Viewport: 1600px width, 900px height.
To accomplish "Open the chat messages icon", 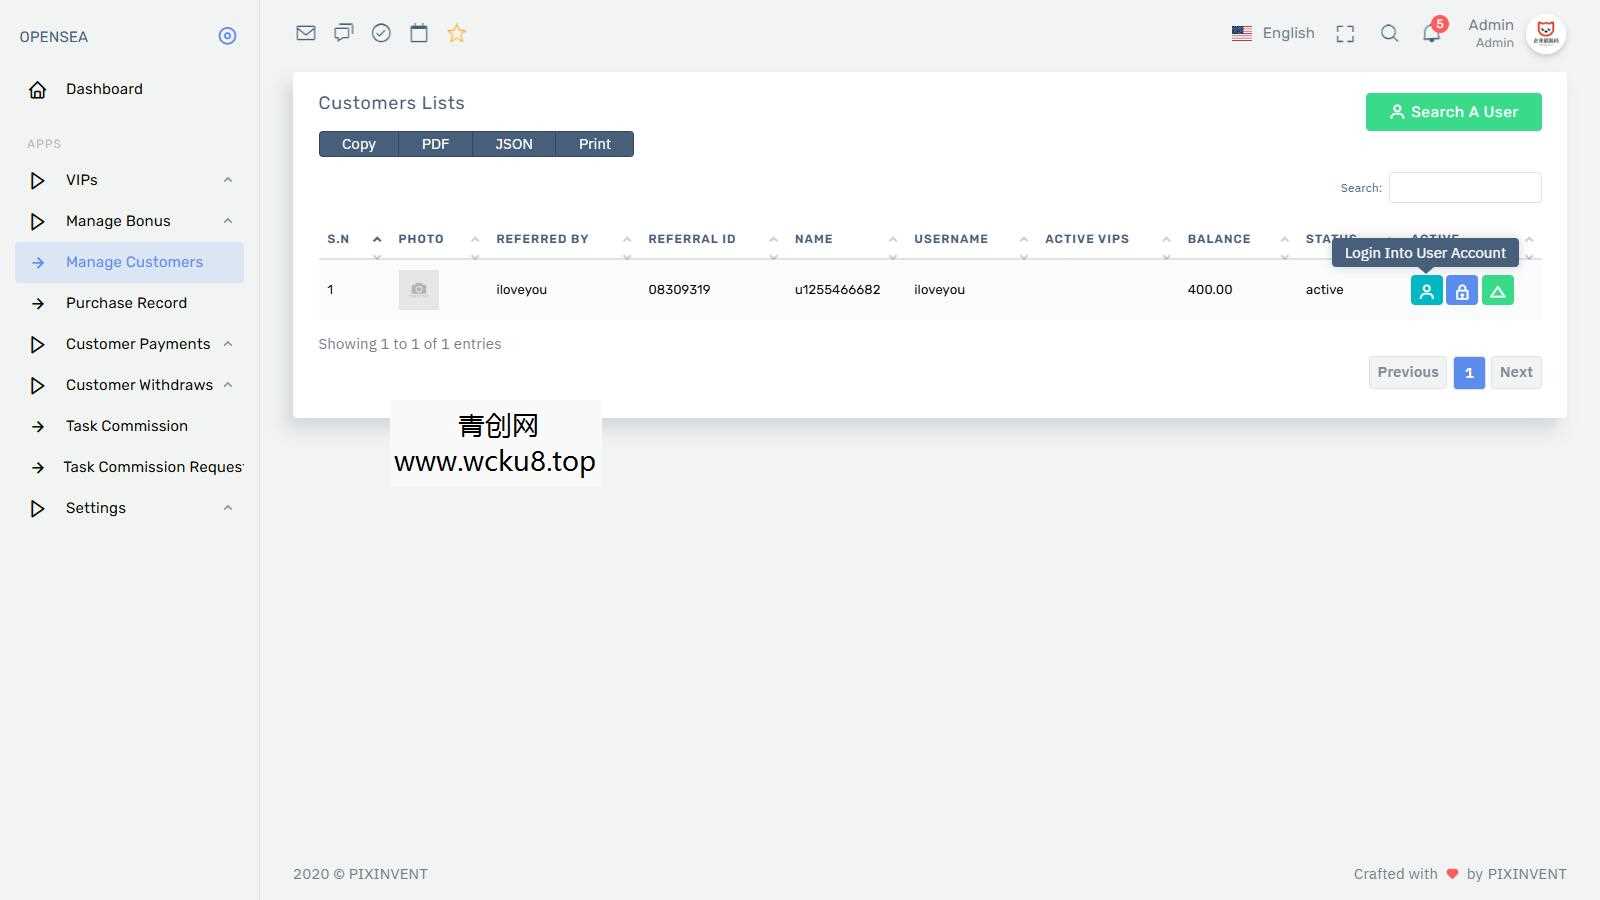I will 343,33.
